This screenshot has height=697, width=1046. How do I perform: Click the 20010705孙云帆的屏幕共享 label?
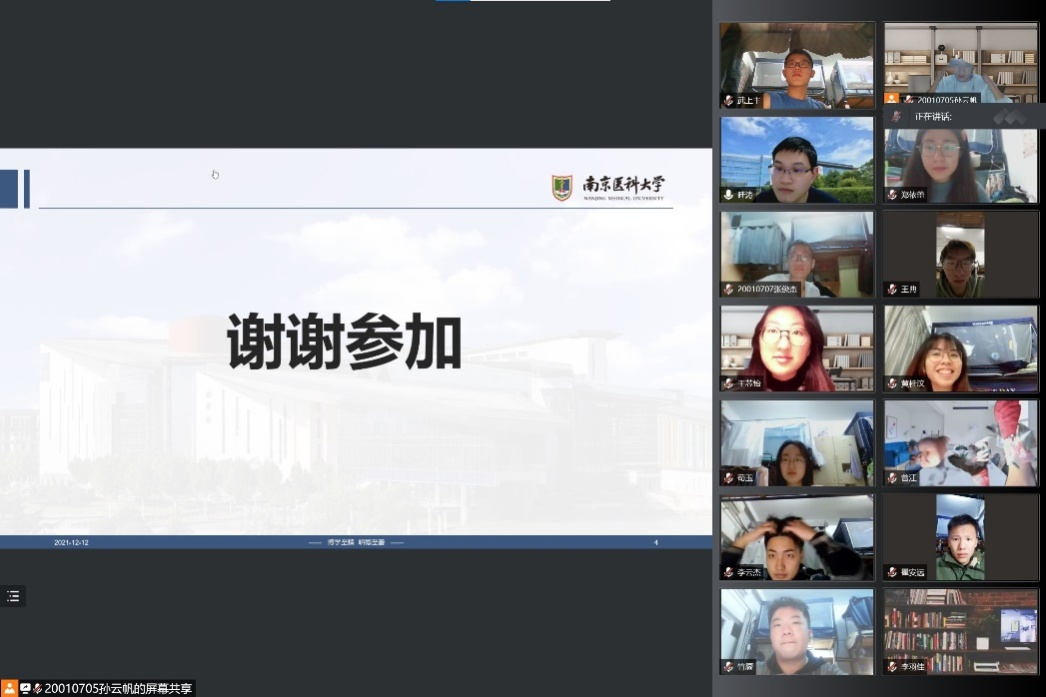coord(118,688)
